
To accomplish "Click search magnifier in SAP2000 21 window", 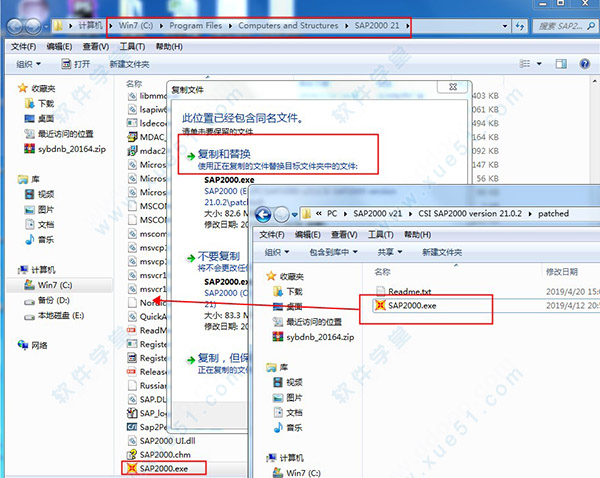I will click(591, 26).
